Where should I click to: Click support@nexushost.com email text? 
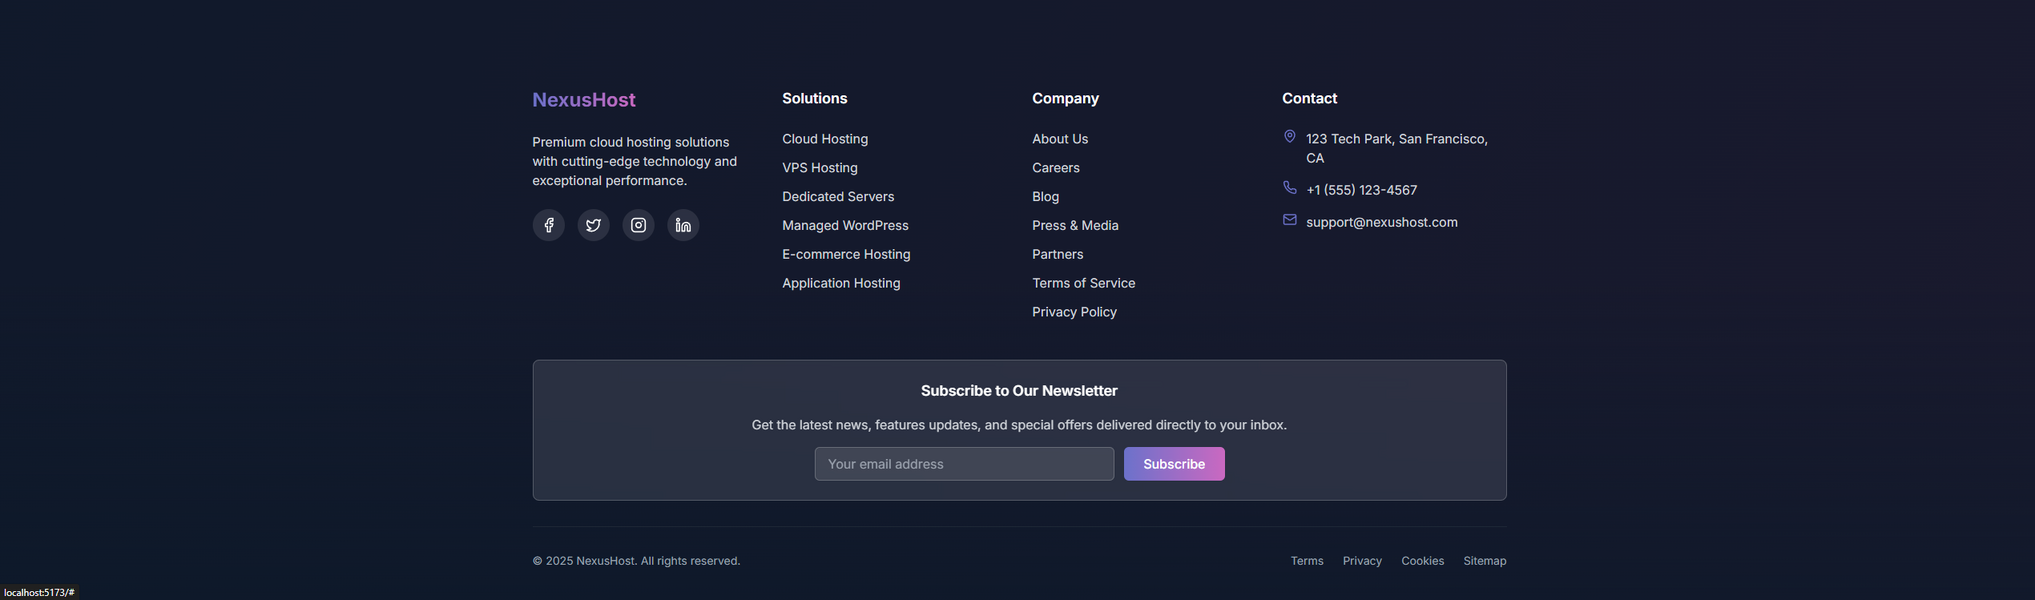tap(1381, 222)
